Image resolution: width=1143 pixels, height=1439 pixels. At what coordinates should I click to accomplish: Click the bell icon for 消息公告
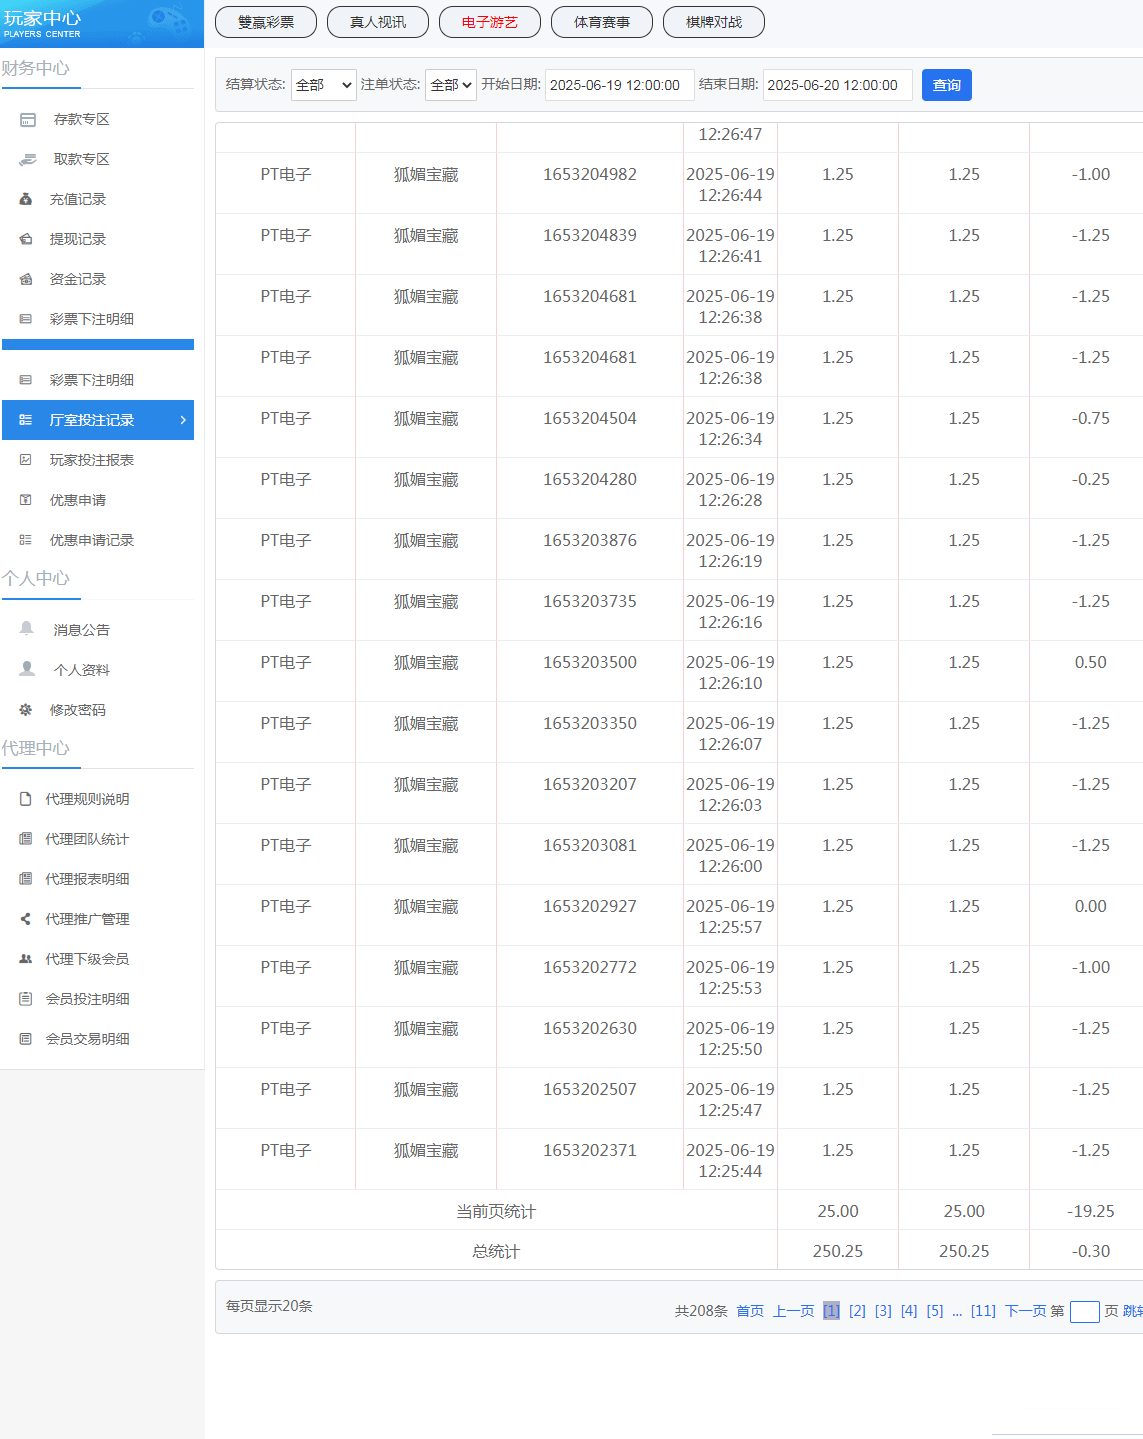[x=27, y=629]
